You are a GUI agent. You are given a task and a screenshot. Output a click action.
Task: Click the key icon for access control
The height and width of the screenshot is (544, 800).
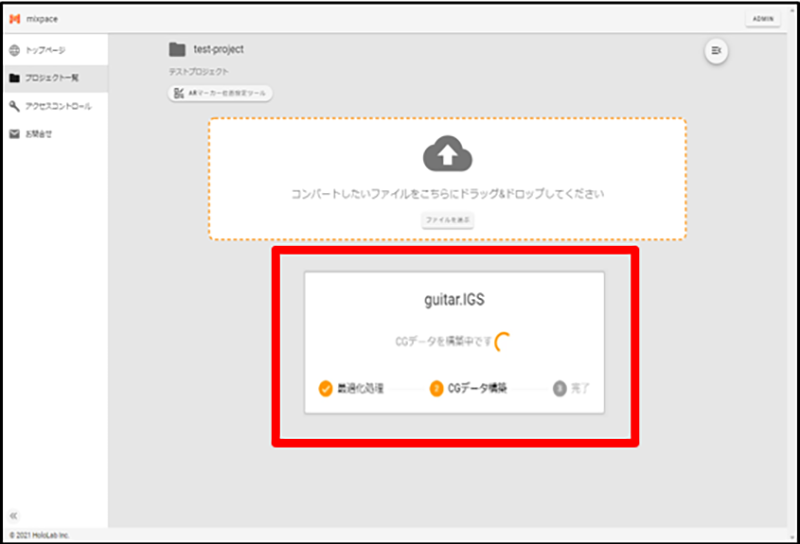pyautogui.click(x=14, y=106)
